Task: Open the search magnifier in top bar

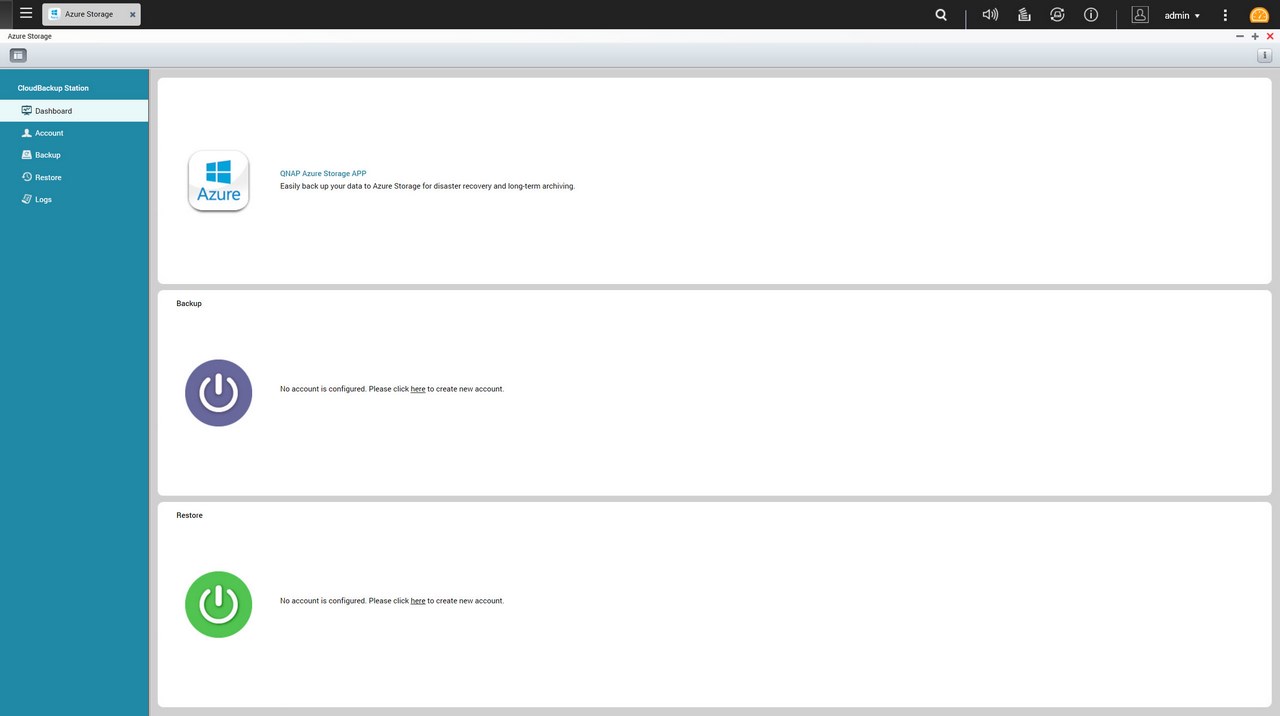Action: coord(941,15)
